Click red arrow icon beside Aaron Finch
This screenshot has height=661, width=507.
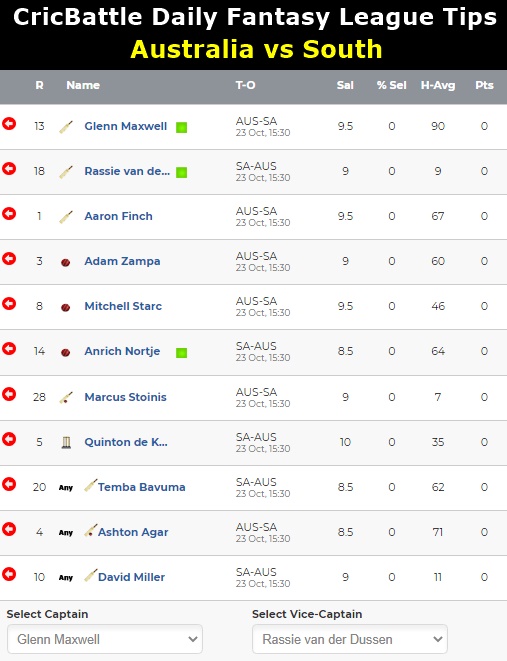[9, 214]
